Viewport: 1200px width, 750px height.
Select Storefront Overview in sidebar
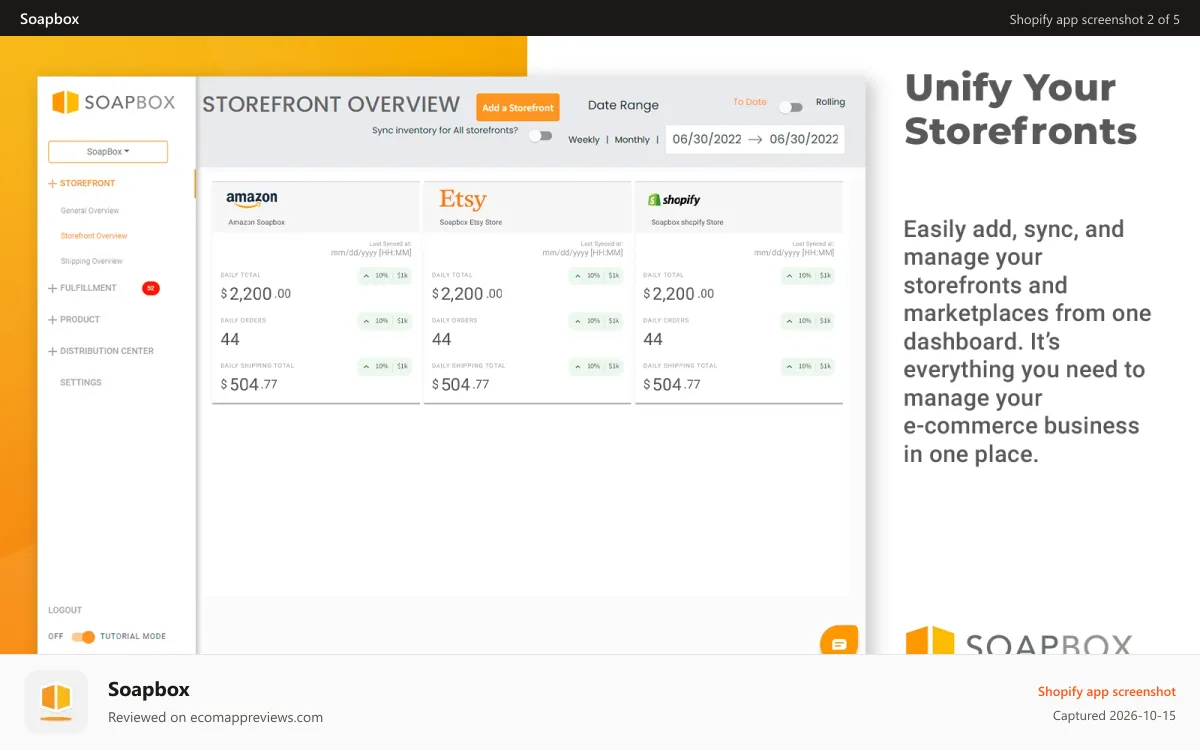pyautogui.click(x=94, y=236)
